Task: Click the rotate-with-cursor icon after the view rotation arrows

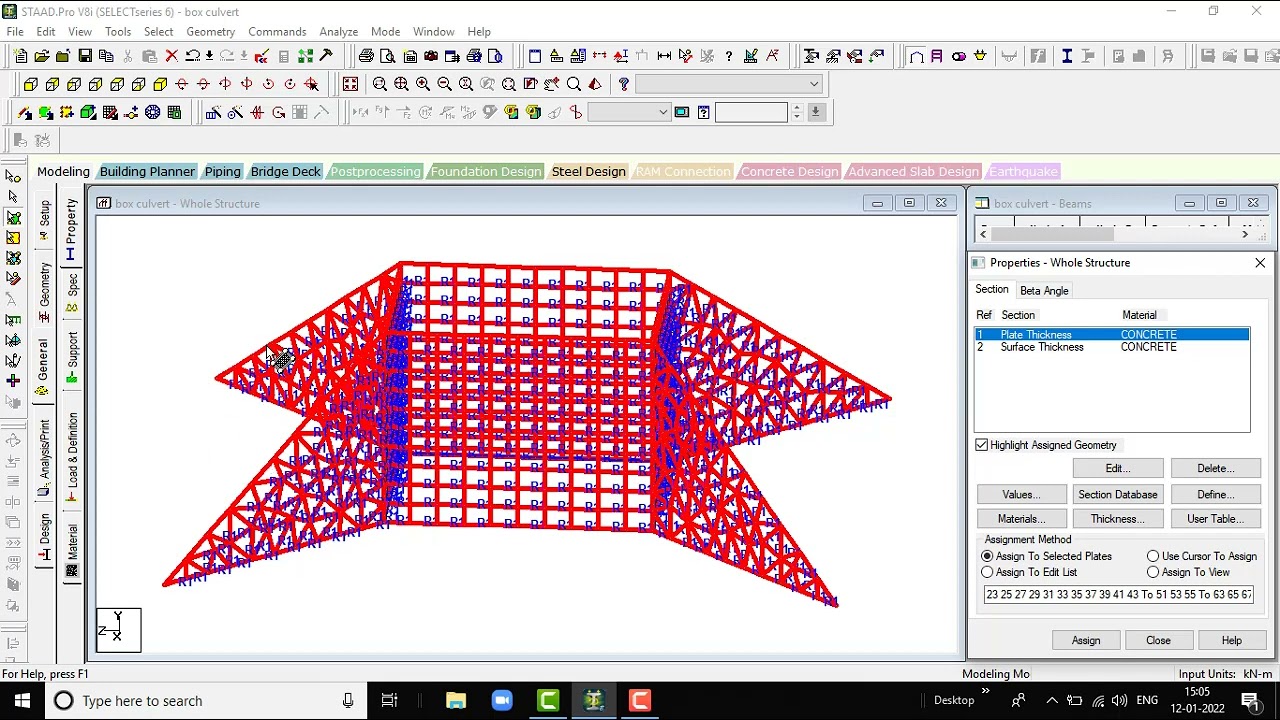Action: coord(311,84)
